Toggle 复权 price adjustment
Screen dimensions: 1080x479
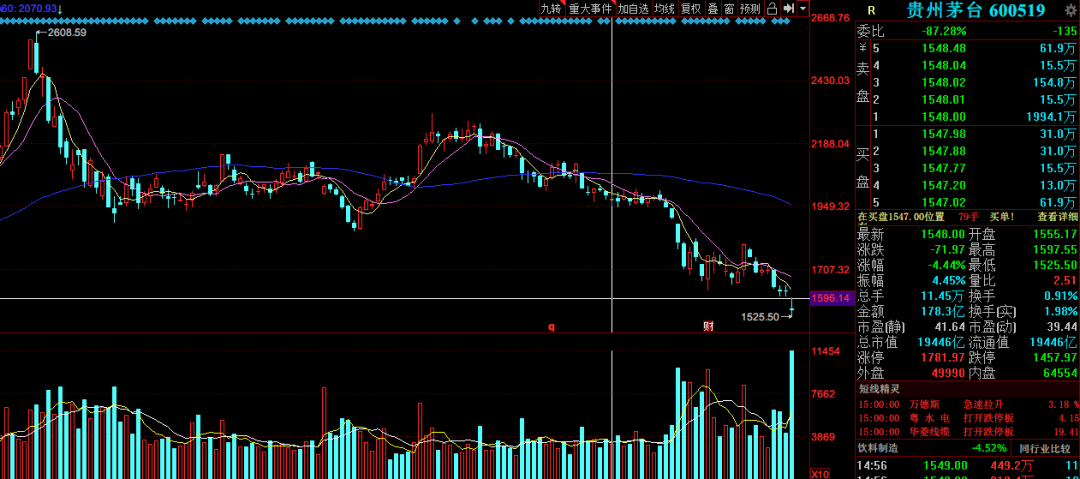pyautogui.click(x=691, y=8)
